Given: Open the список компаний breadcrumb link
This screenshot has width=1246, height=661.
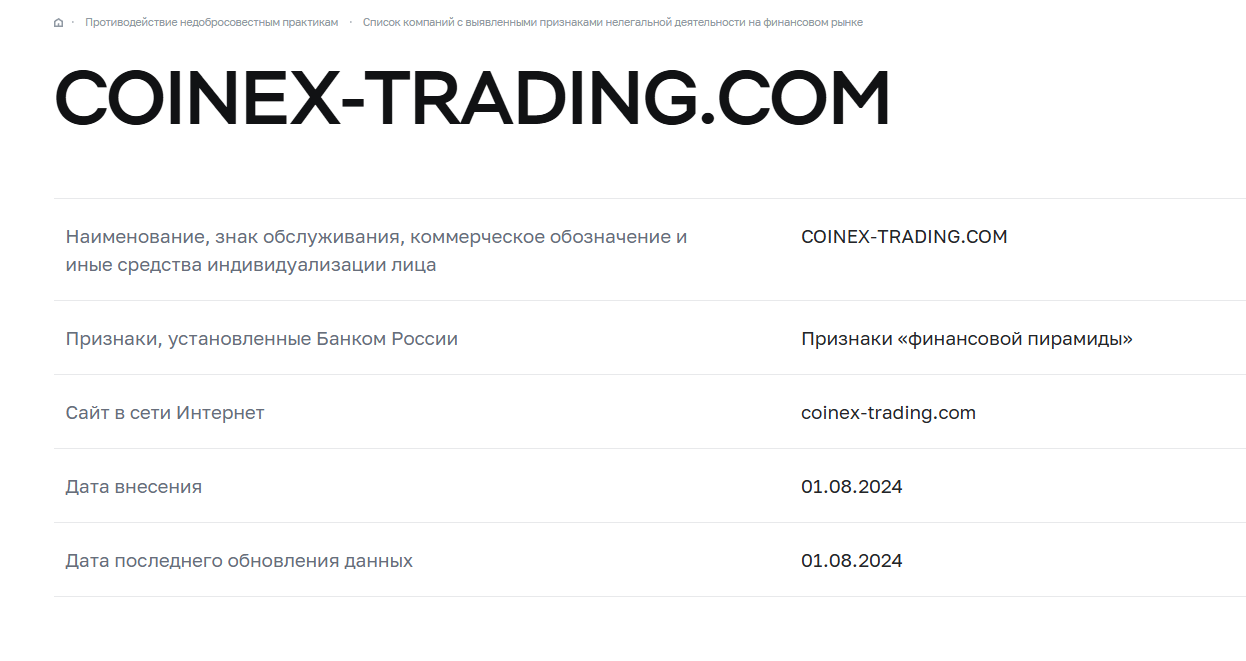Looking at the screenshot, I should (x=613, y=22).
